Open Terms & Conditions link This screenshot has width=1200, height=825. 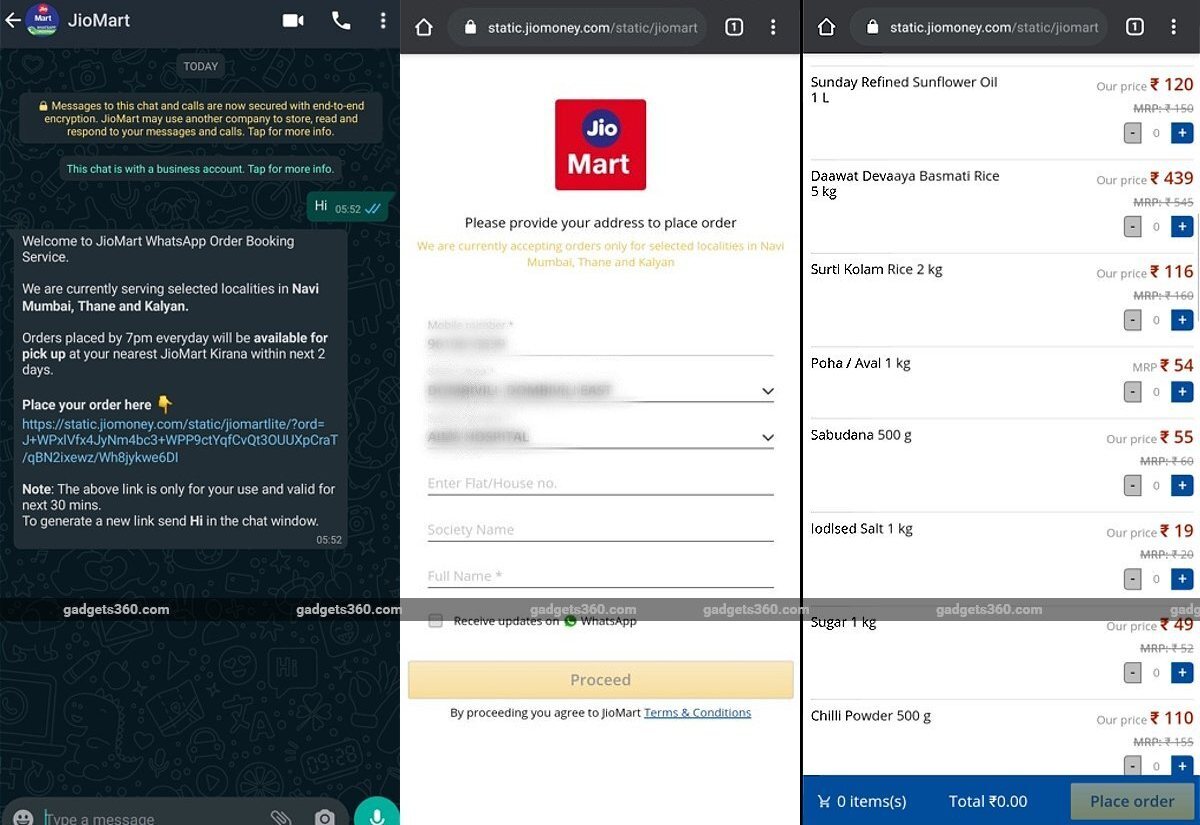[x=697, y=712]
